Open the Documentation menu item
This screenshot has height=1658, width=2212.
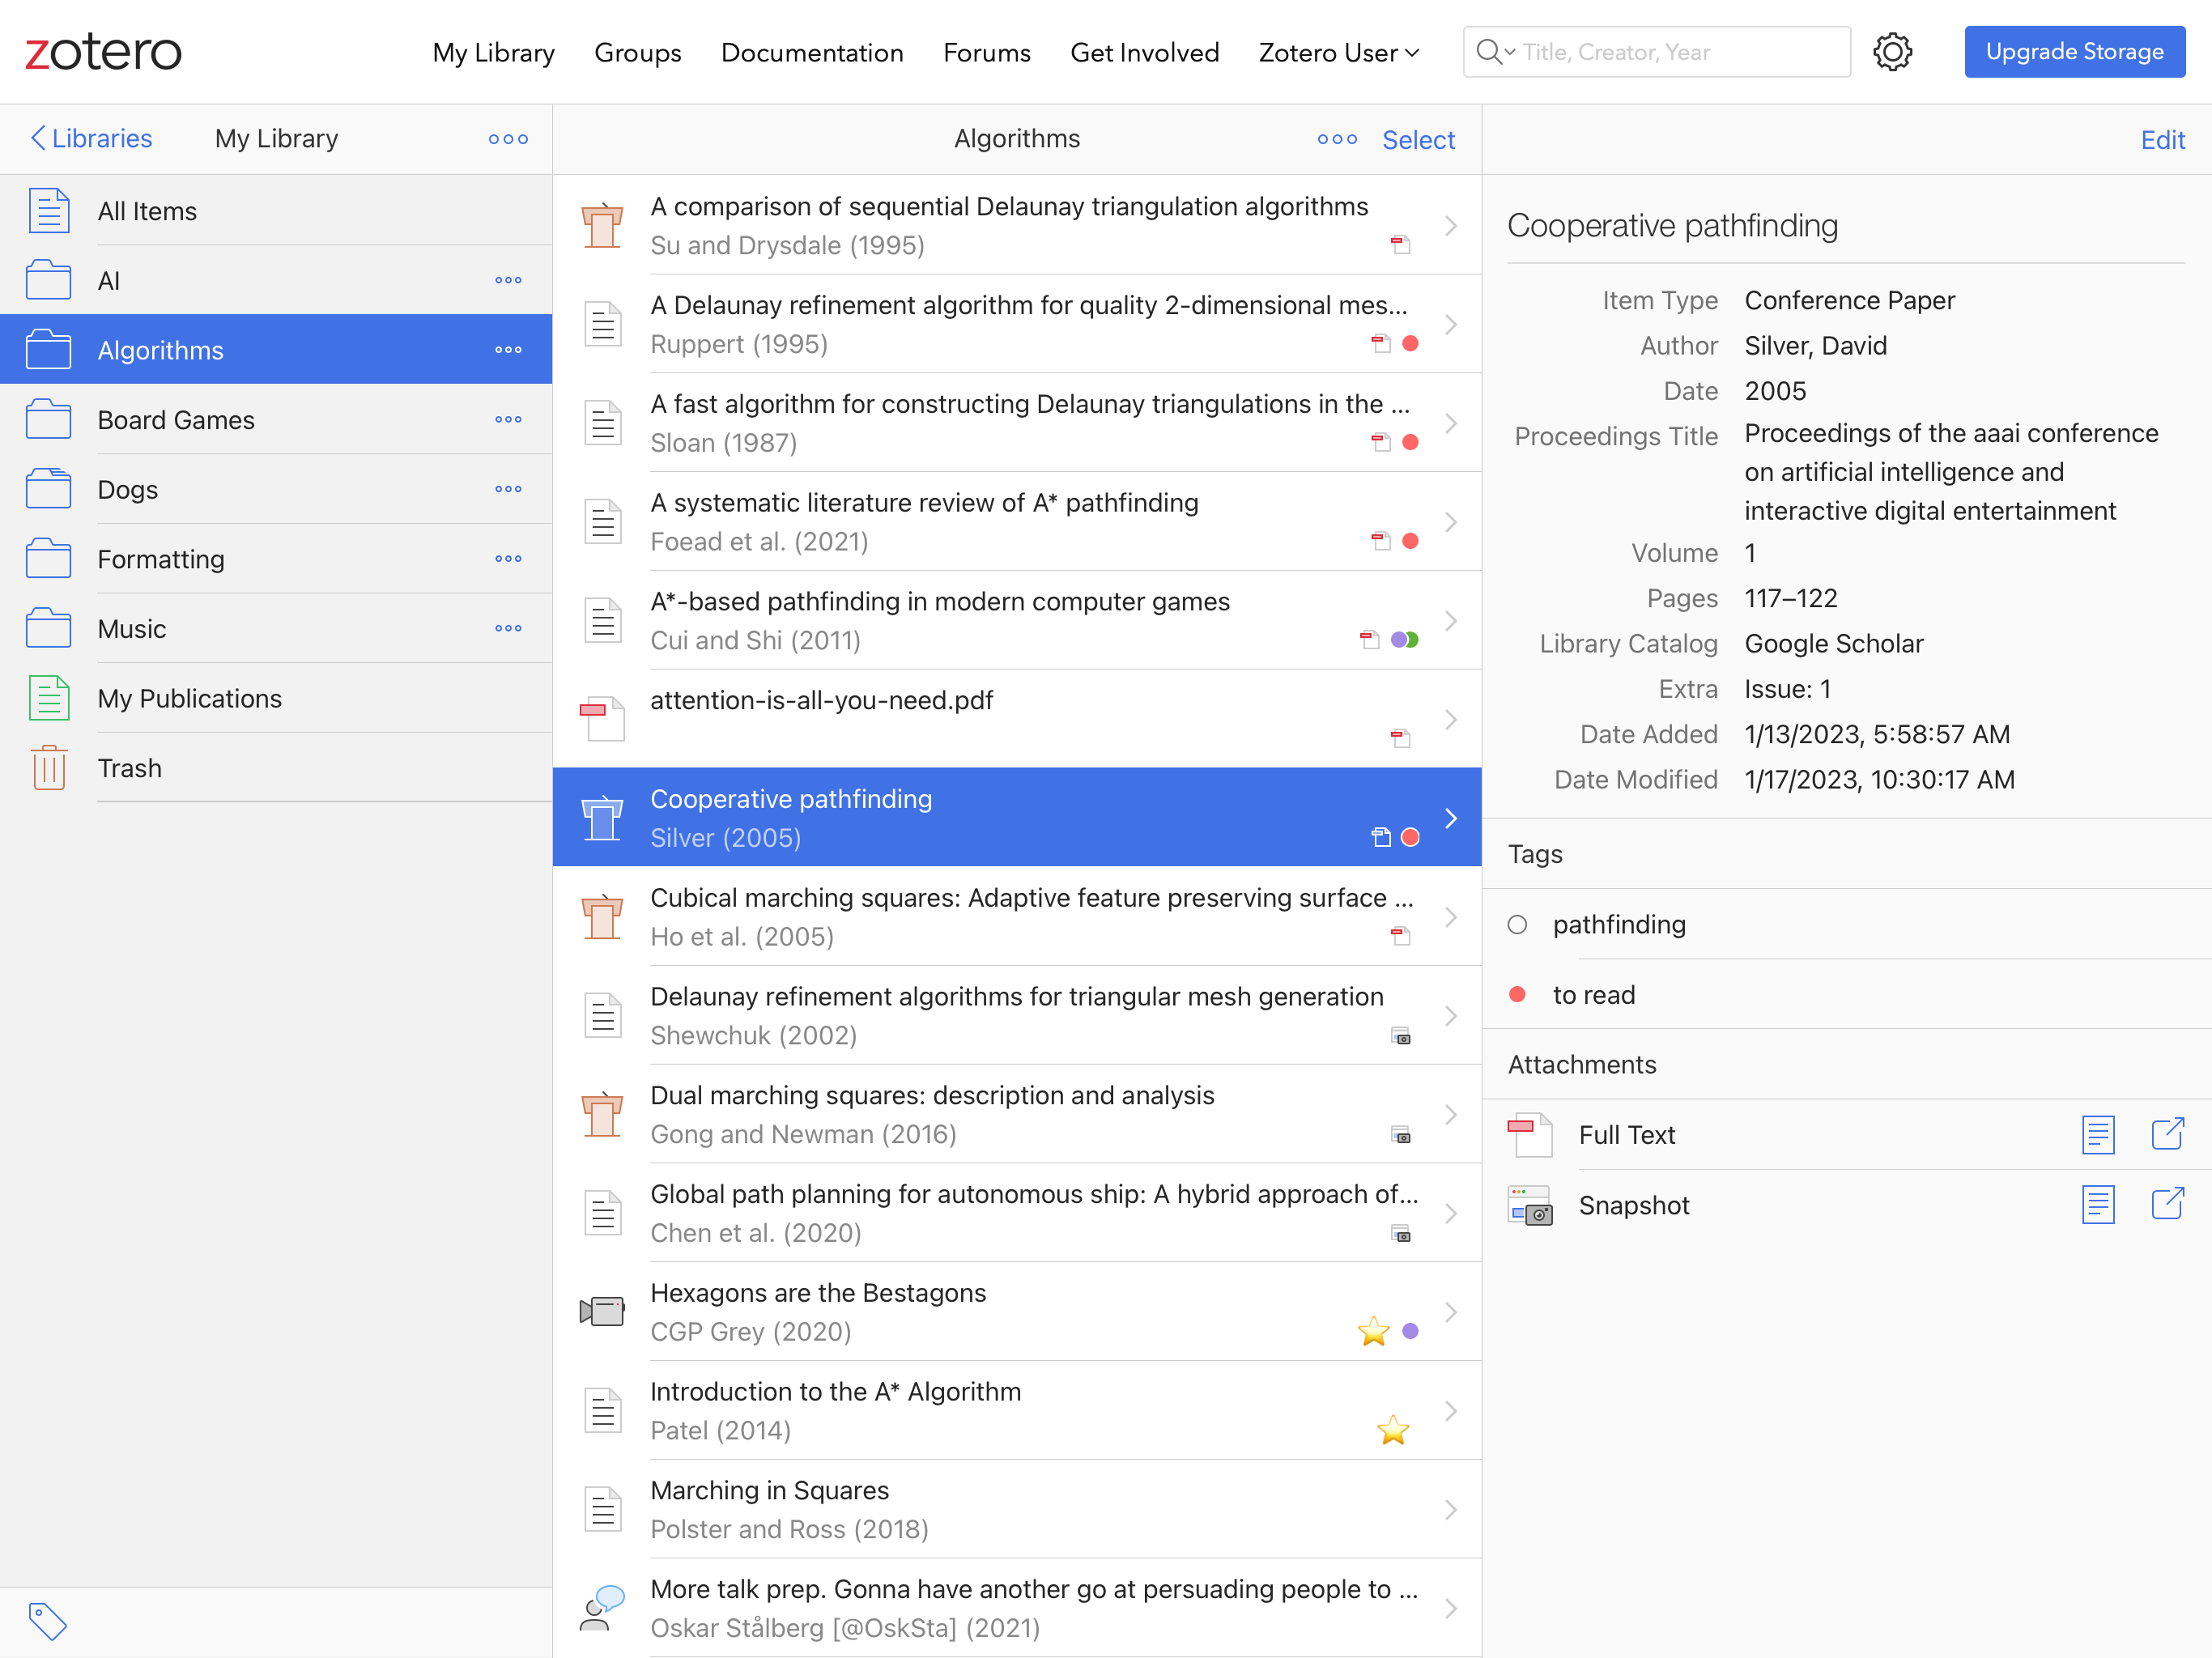click(x=811, y=53)
